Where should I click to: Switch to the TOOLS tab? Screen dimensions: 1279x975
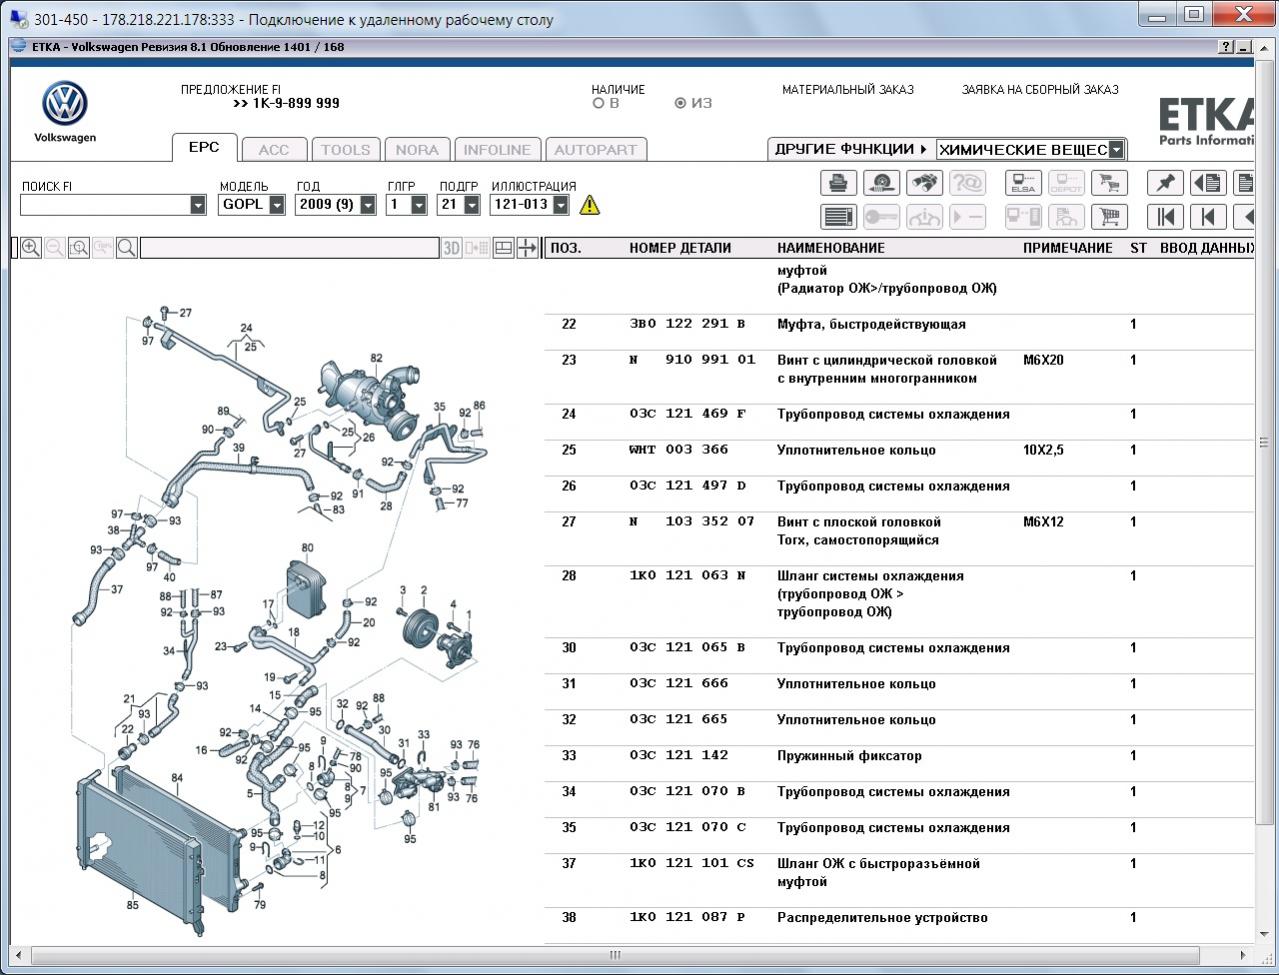point(345,150)
